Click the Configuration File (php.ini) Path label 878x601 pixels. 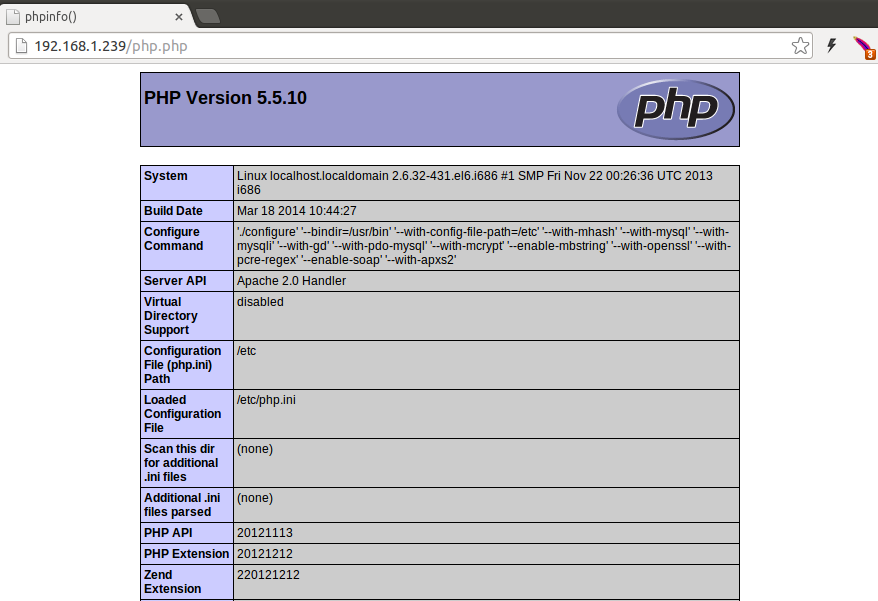(x=183, y=365)
